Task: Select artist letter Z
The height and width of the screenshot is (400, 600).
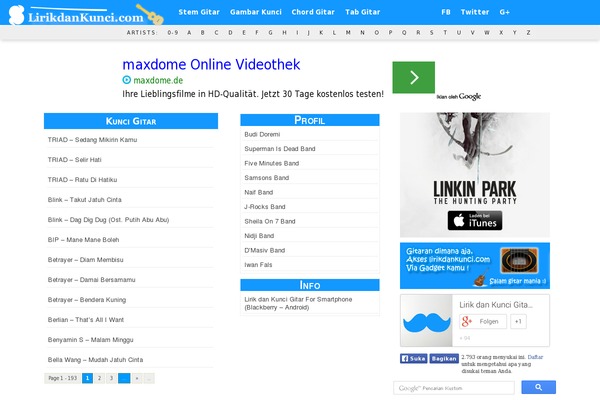Action: point(528,33)
